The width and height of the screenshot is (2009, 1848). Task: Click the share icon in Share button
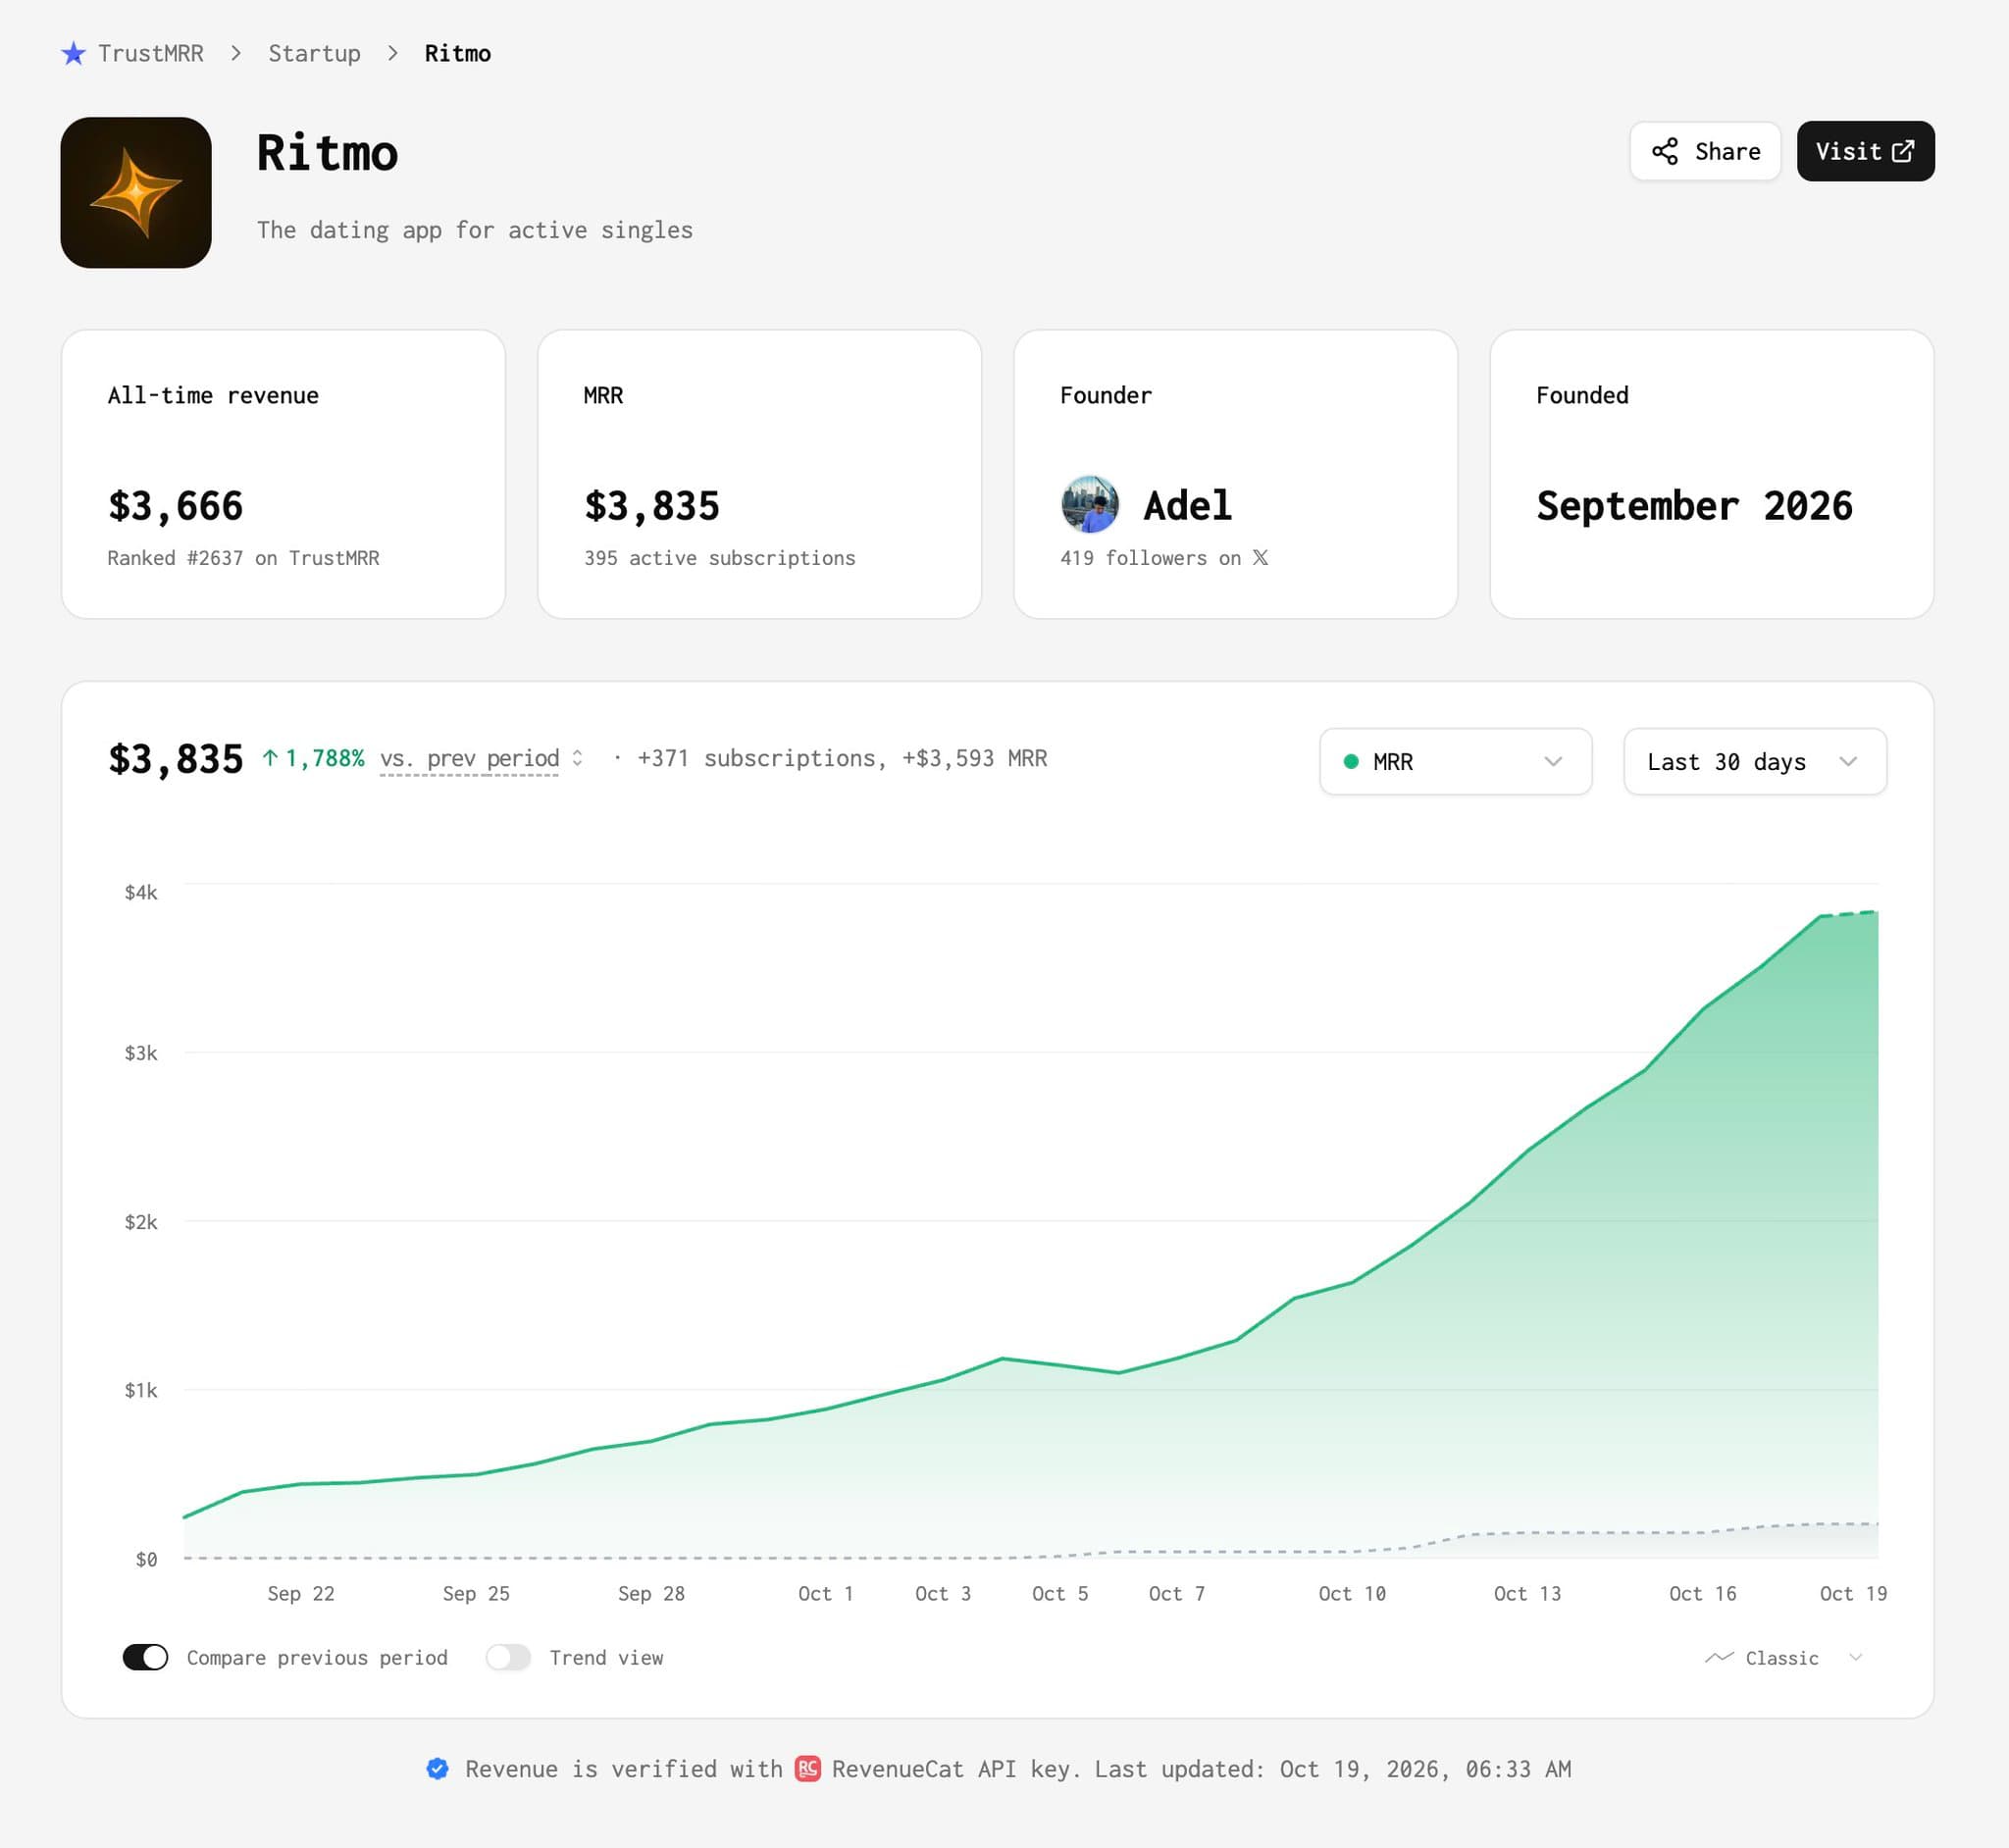[1664, 151]
